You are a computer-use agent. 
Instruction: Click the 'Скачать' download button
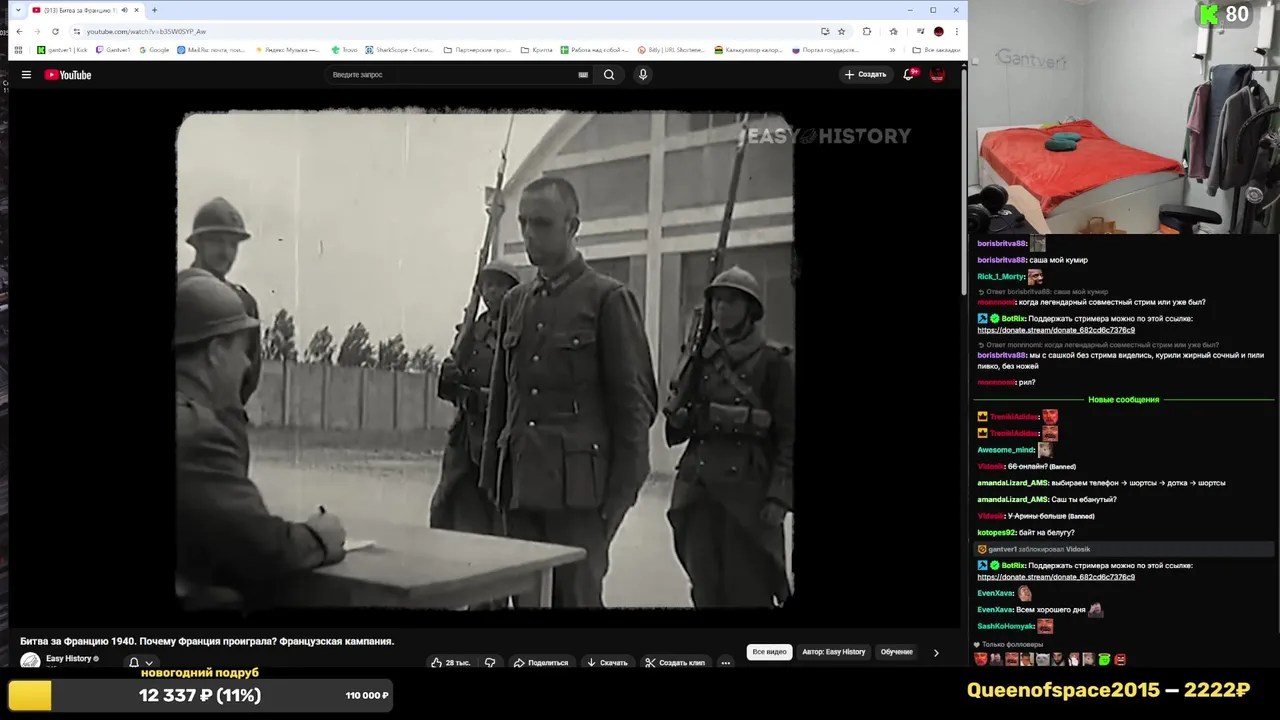(x=607, y=662)
